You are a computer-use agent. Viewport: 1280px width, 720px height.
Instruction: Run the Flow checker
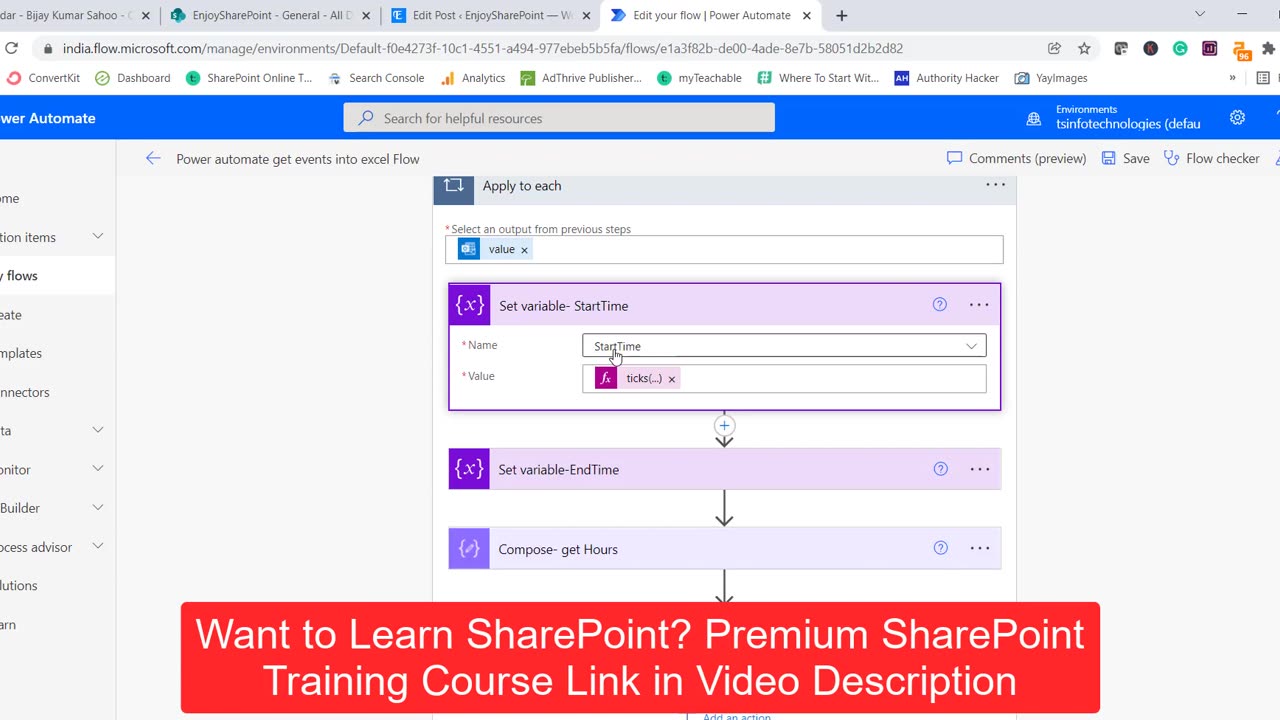point(1212,158)
